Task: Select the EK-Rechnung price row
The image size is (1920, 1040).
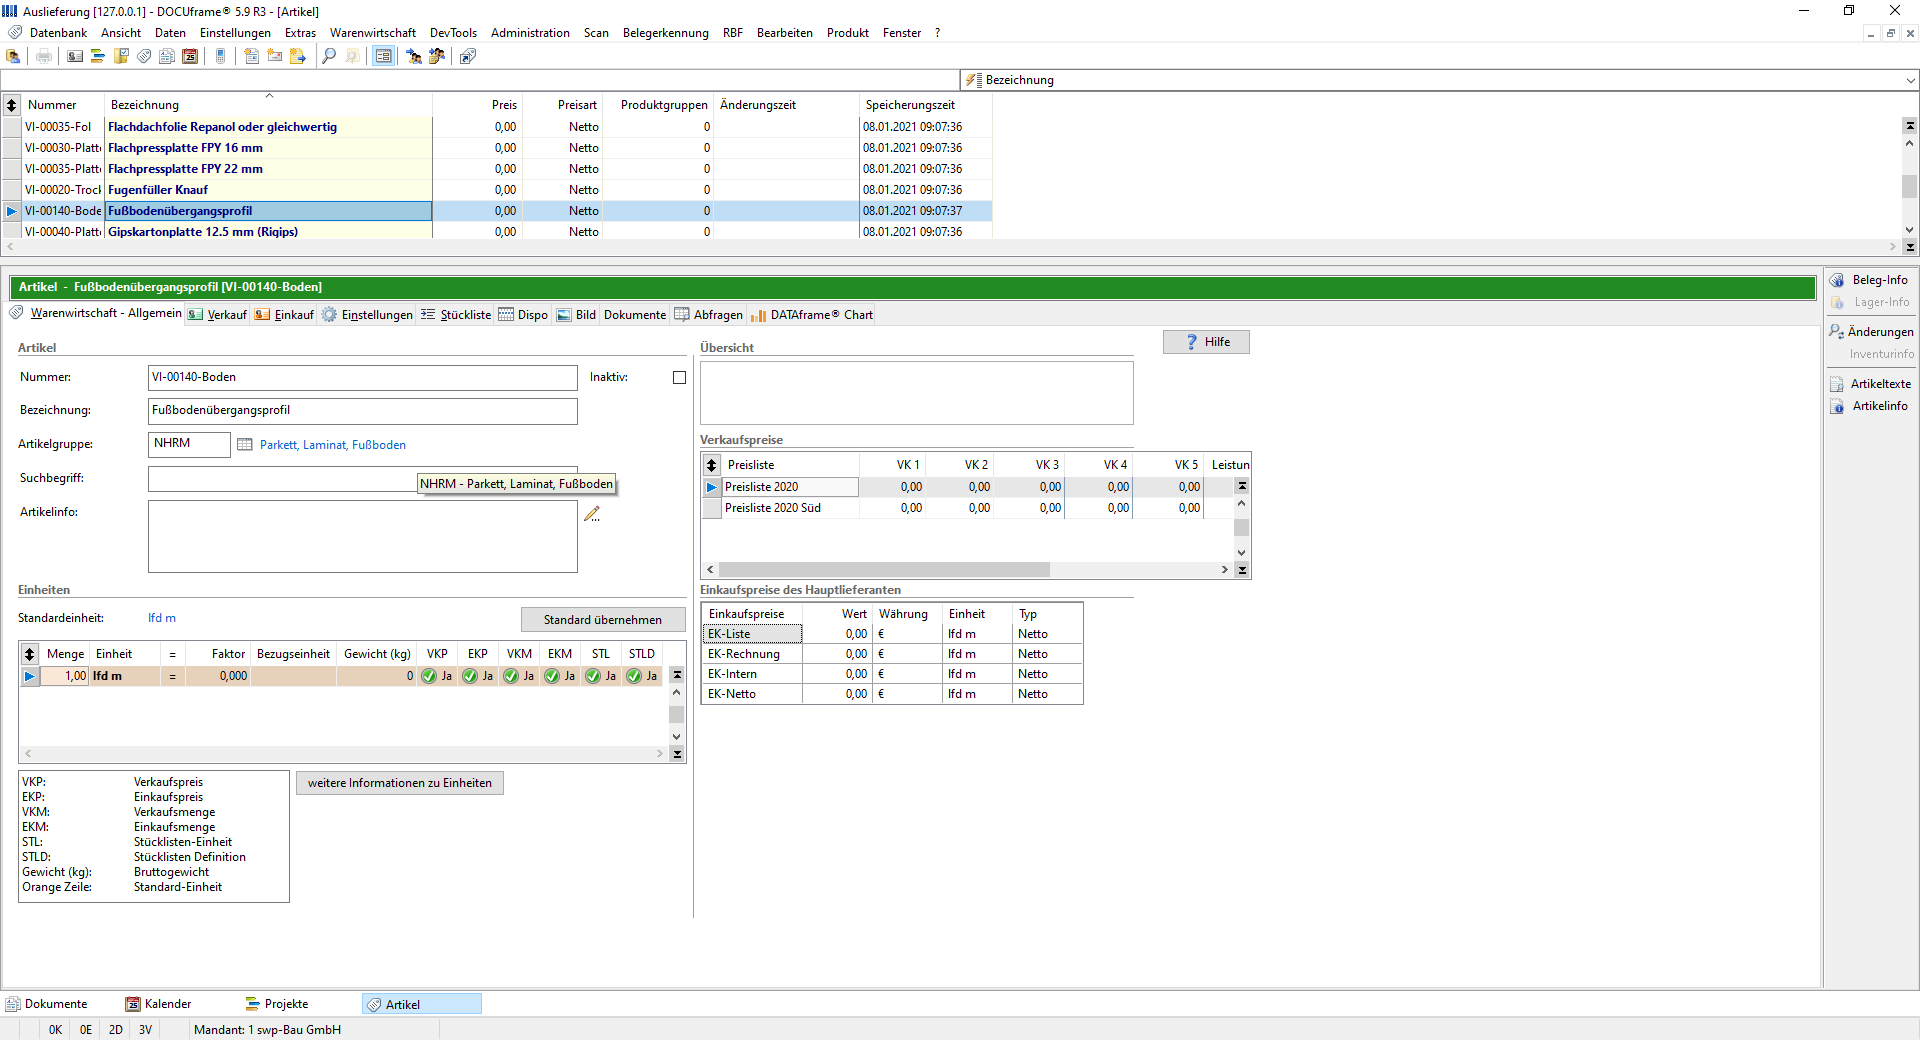Action: pos(892,654)
